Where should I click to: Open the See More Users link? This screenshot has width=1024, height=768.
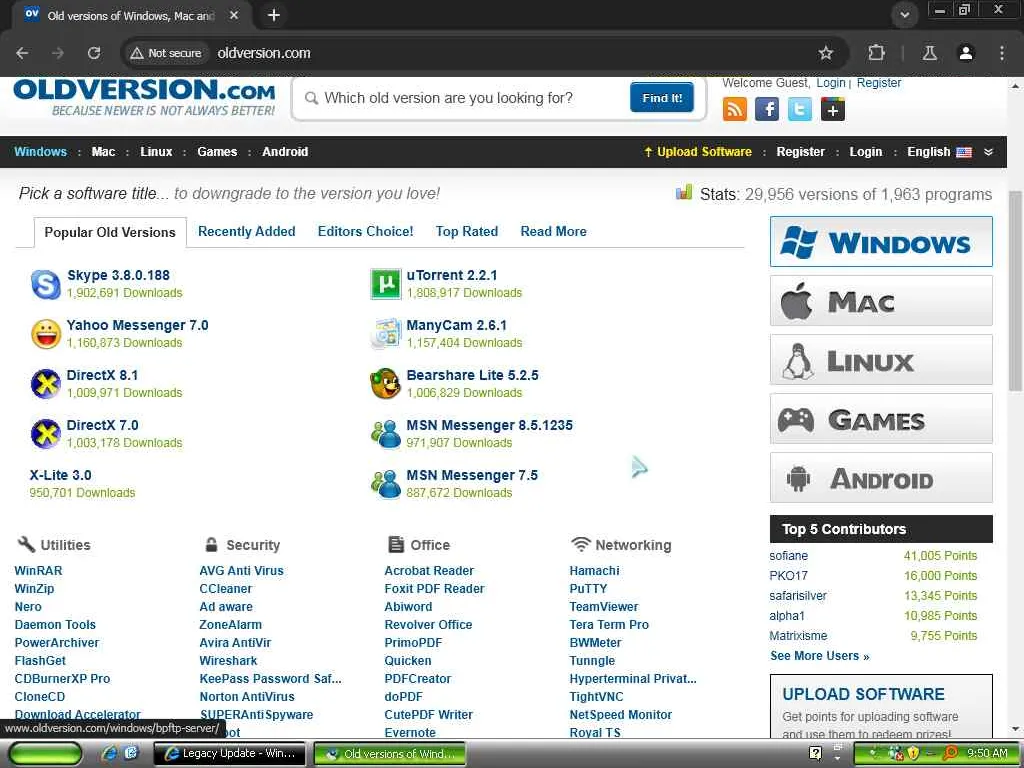click(x=819, y=656)
